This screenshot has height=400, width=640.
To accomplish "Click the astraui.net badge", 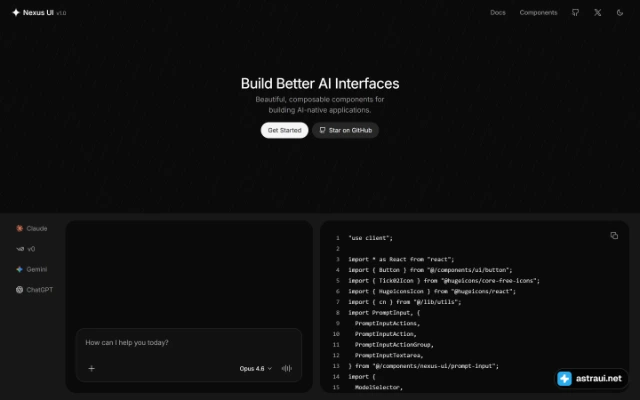I will [x=590, y=378].
